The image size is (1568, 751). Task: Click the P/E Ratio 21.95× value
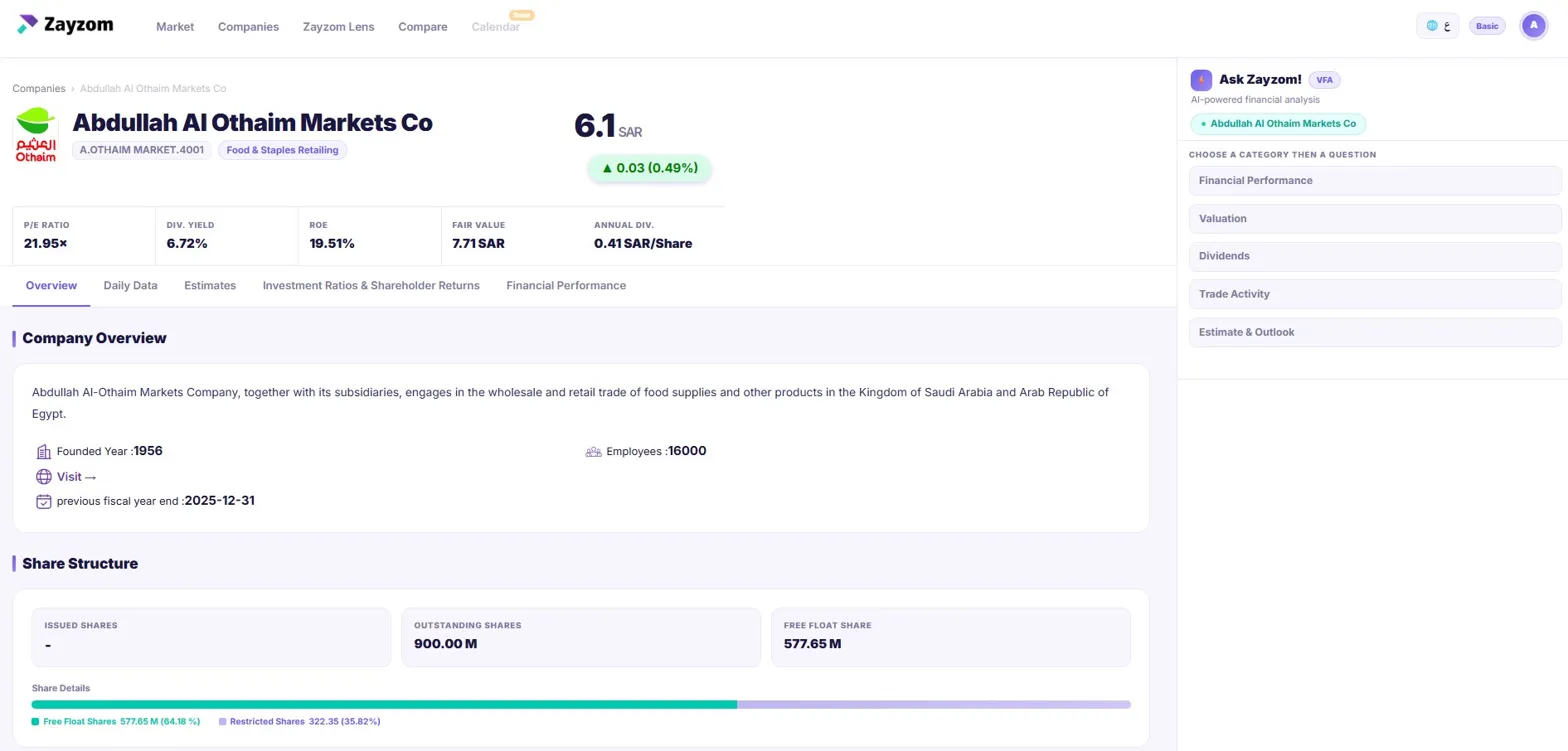(46, 244)
